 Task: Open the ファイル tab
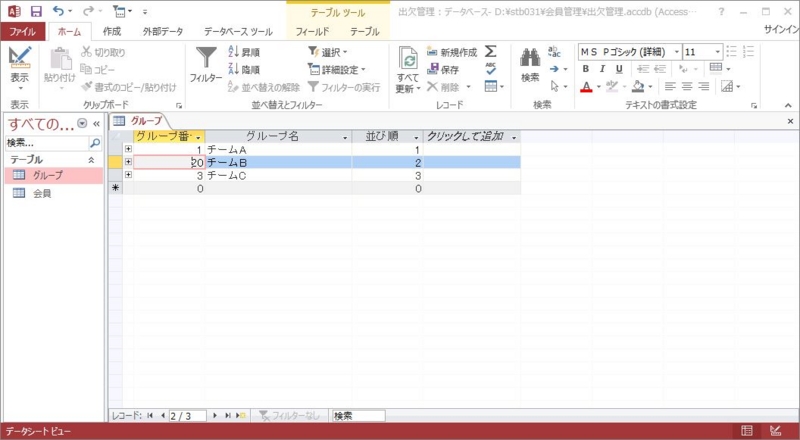22,32
